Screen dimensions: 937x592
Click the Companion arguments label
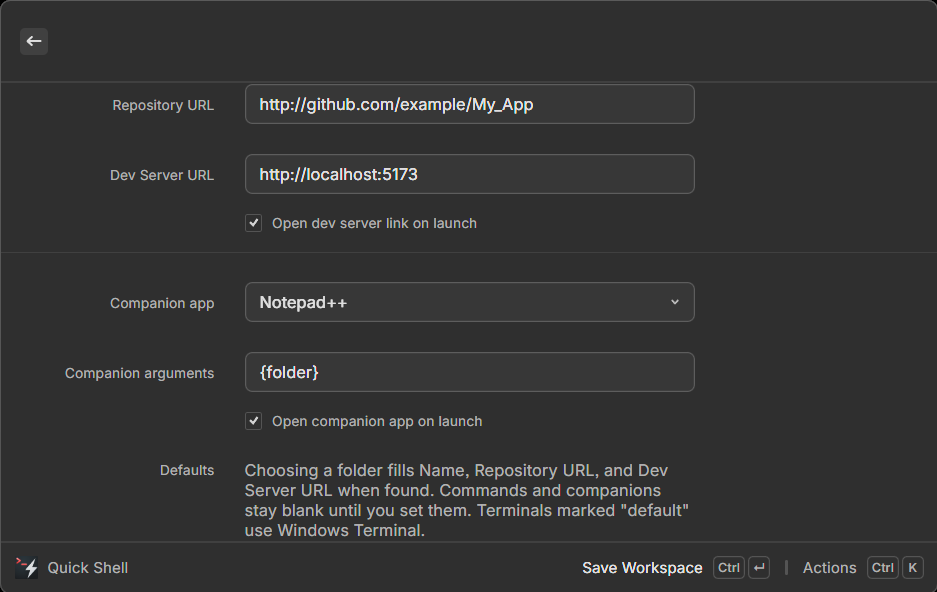pos(139,373)
